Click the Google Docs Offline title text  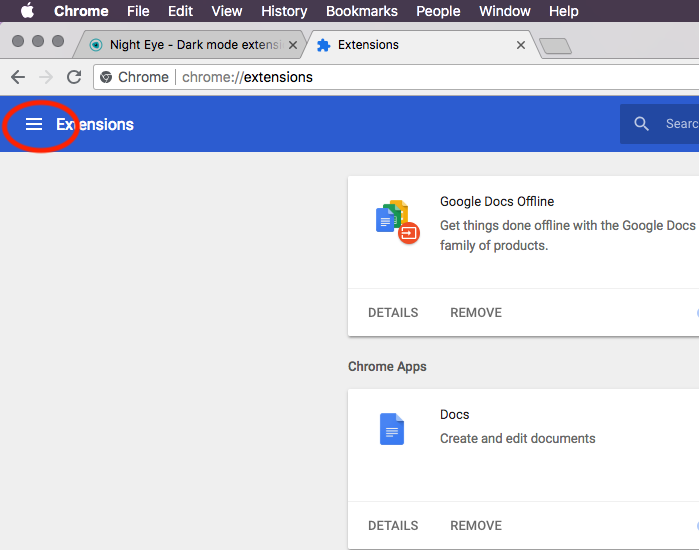pyautogui.click(x=497, y=201)
